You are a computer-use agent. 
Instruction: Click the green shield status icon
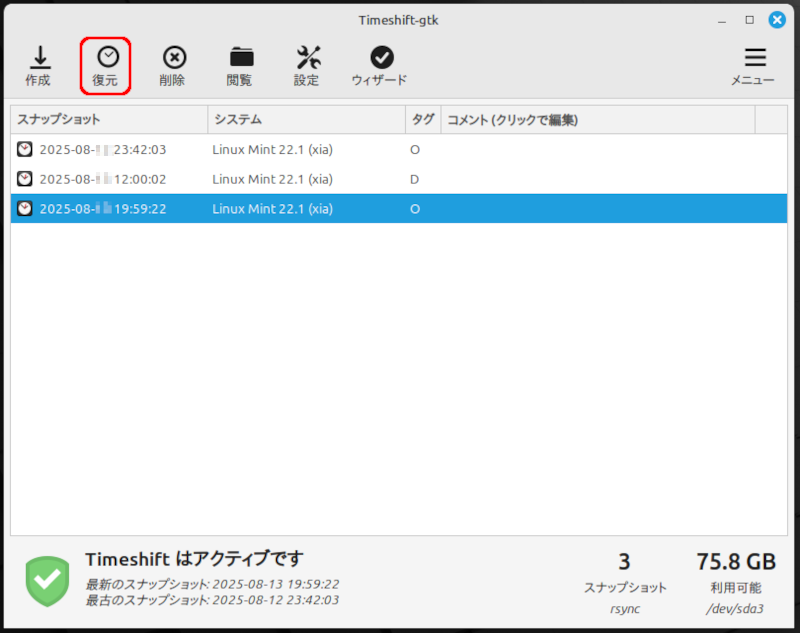[48, 579]
